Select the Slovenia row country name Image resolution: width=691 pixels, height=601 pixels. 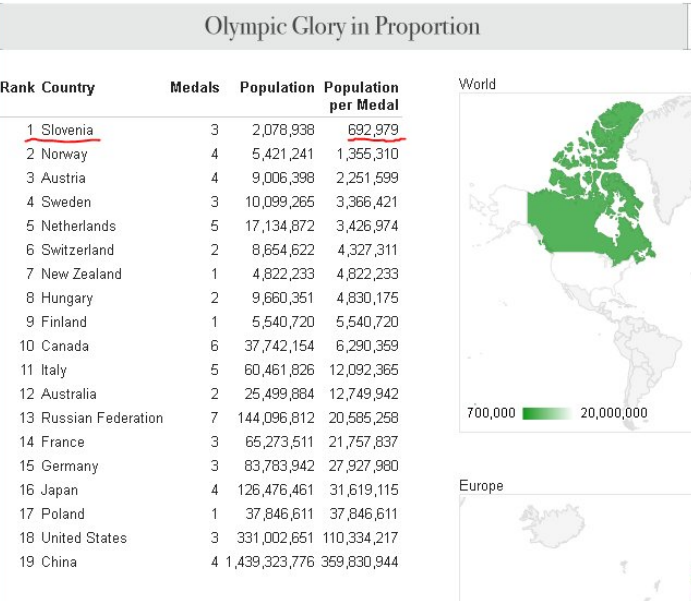coord(67,130)
